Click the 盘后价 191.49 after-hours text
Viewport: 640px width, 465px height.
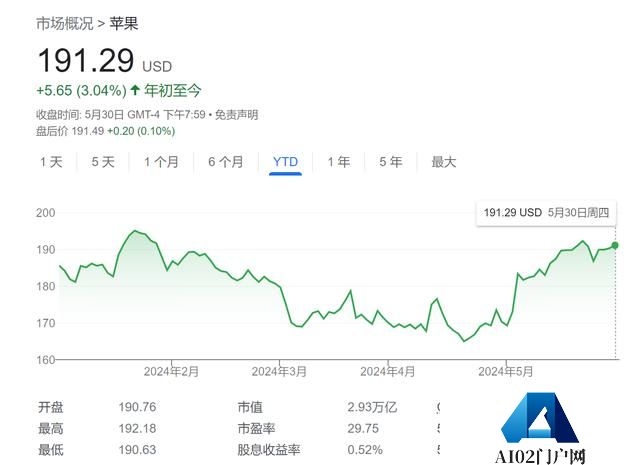pyautogui.click(x=70, y=131)
